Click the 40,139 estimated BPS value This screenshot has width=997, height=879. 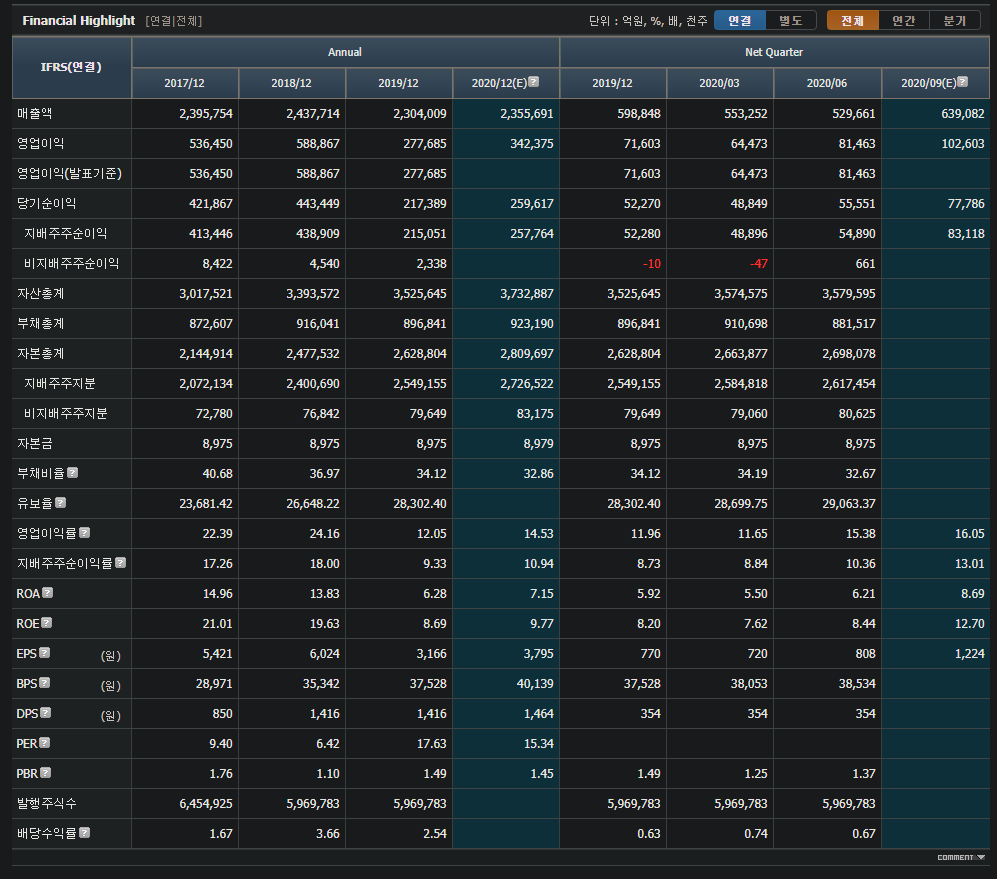[x=535, y=683]
